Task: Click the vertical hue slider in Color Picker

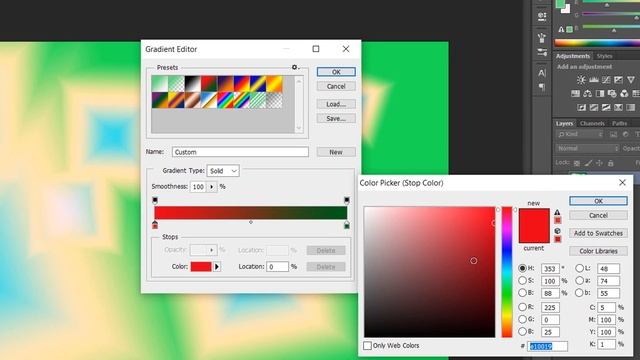Action: tap(507, 272)
